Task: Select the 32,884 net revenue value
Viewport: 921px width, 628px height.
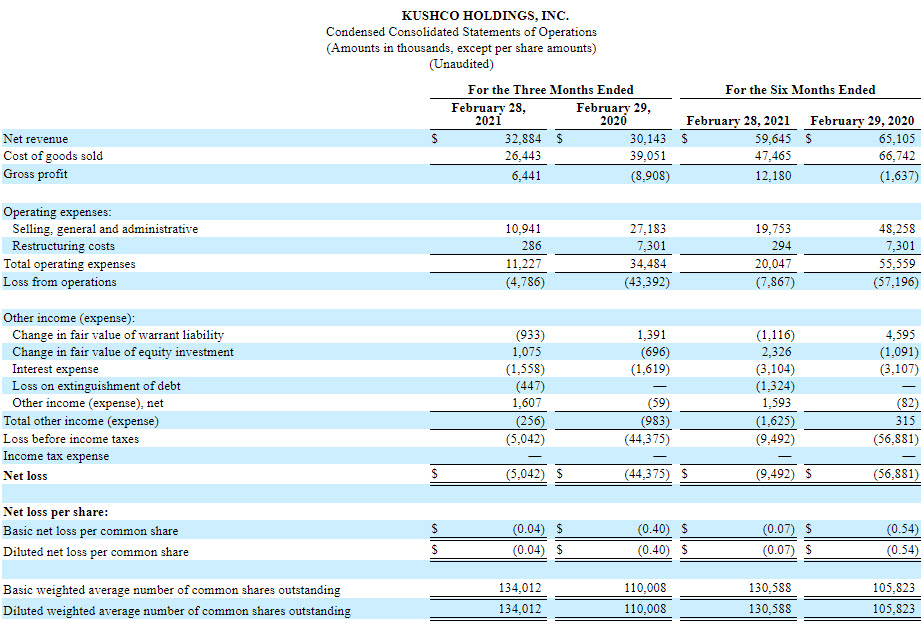Action: 523,139
